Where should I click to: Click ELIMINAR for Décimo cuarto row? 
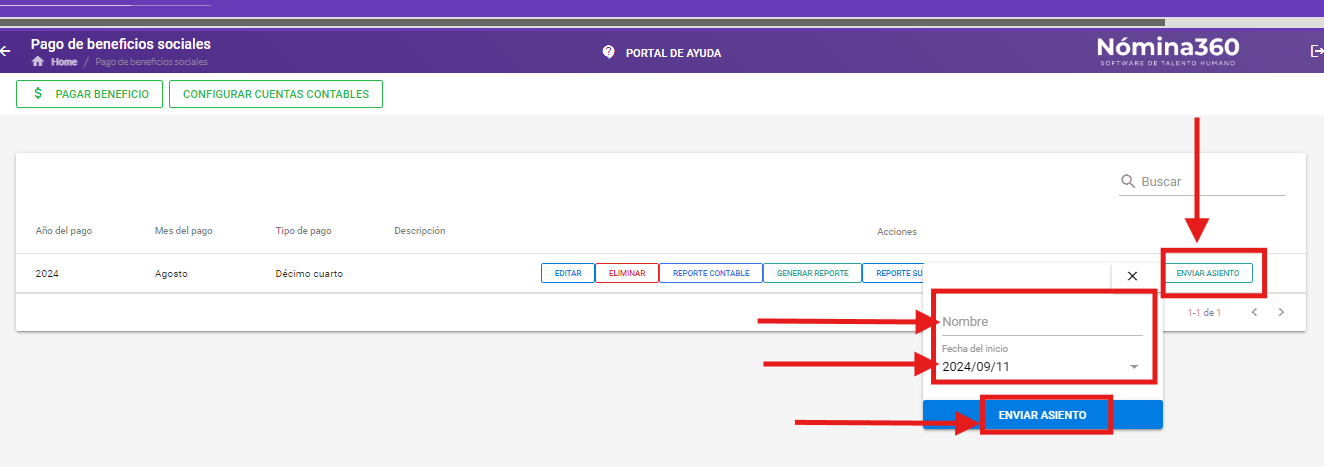tap(627, 273)
